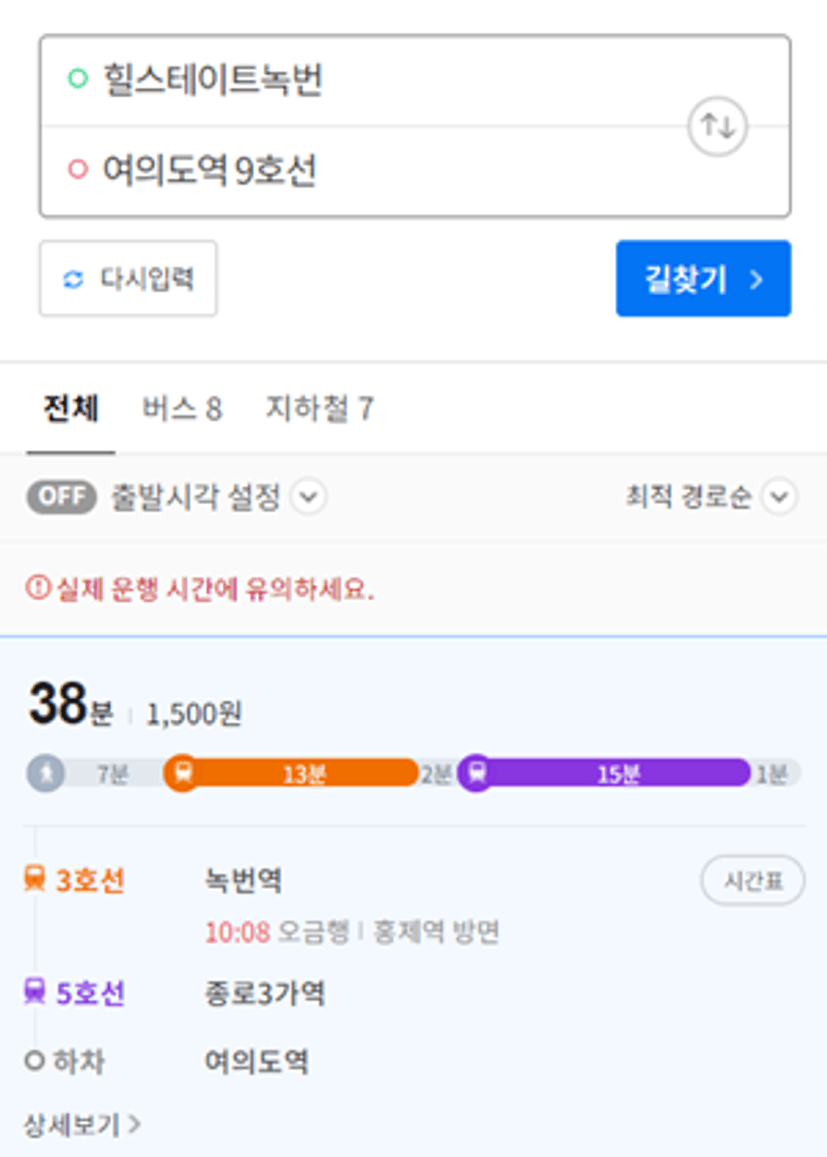Switch to the 버스 8 tab
827x1157 pixels.
tap(181, 409)
